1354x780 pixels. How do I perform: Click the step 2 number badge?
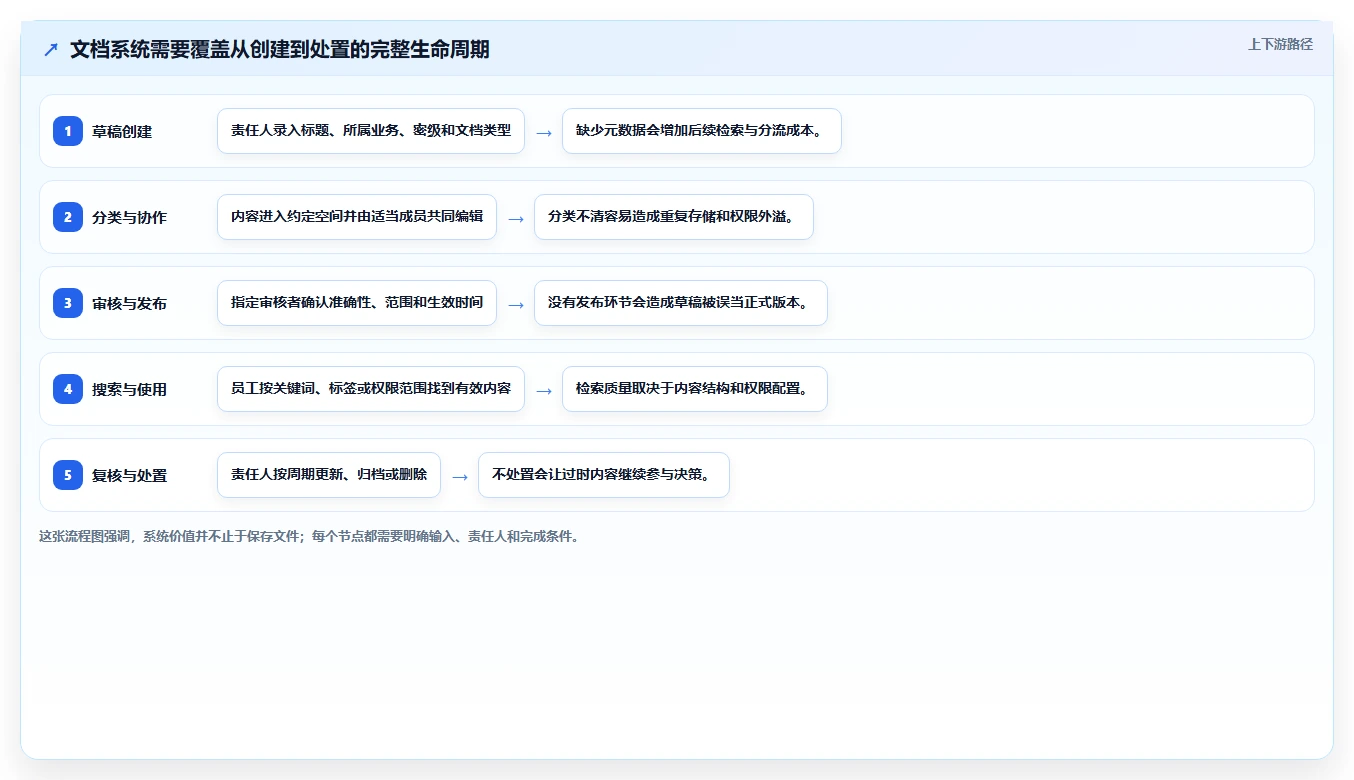68,217
